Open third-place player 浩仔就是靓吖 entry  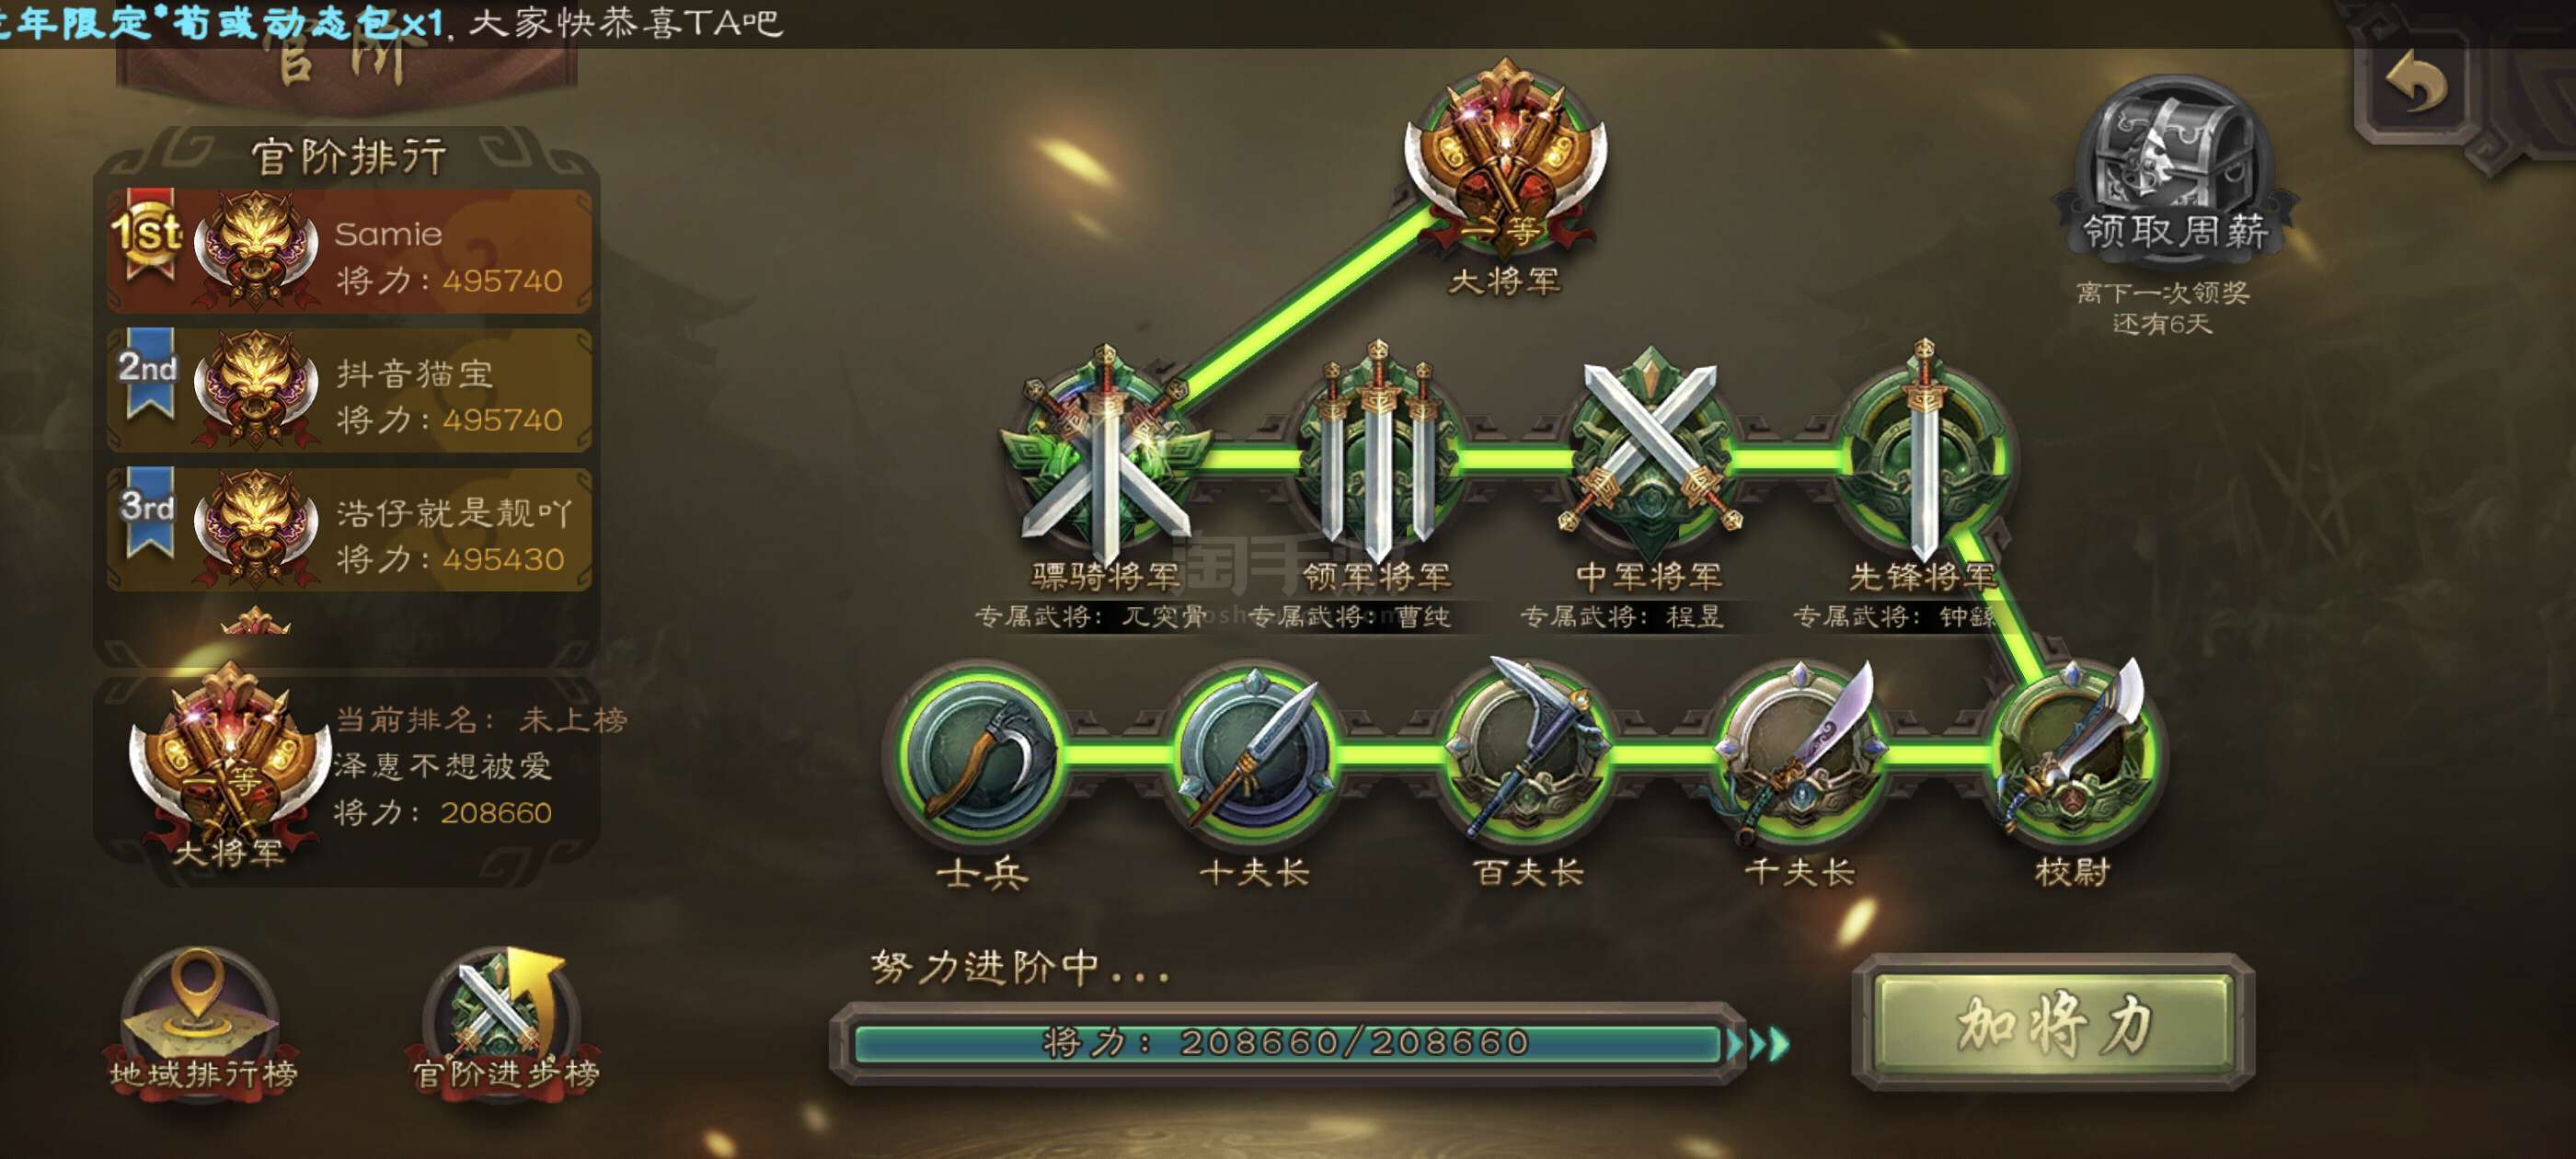pos(349,530)
